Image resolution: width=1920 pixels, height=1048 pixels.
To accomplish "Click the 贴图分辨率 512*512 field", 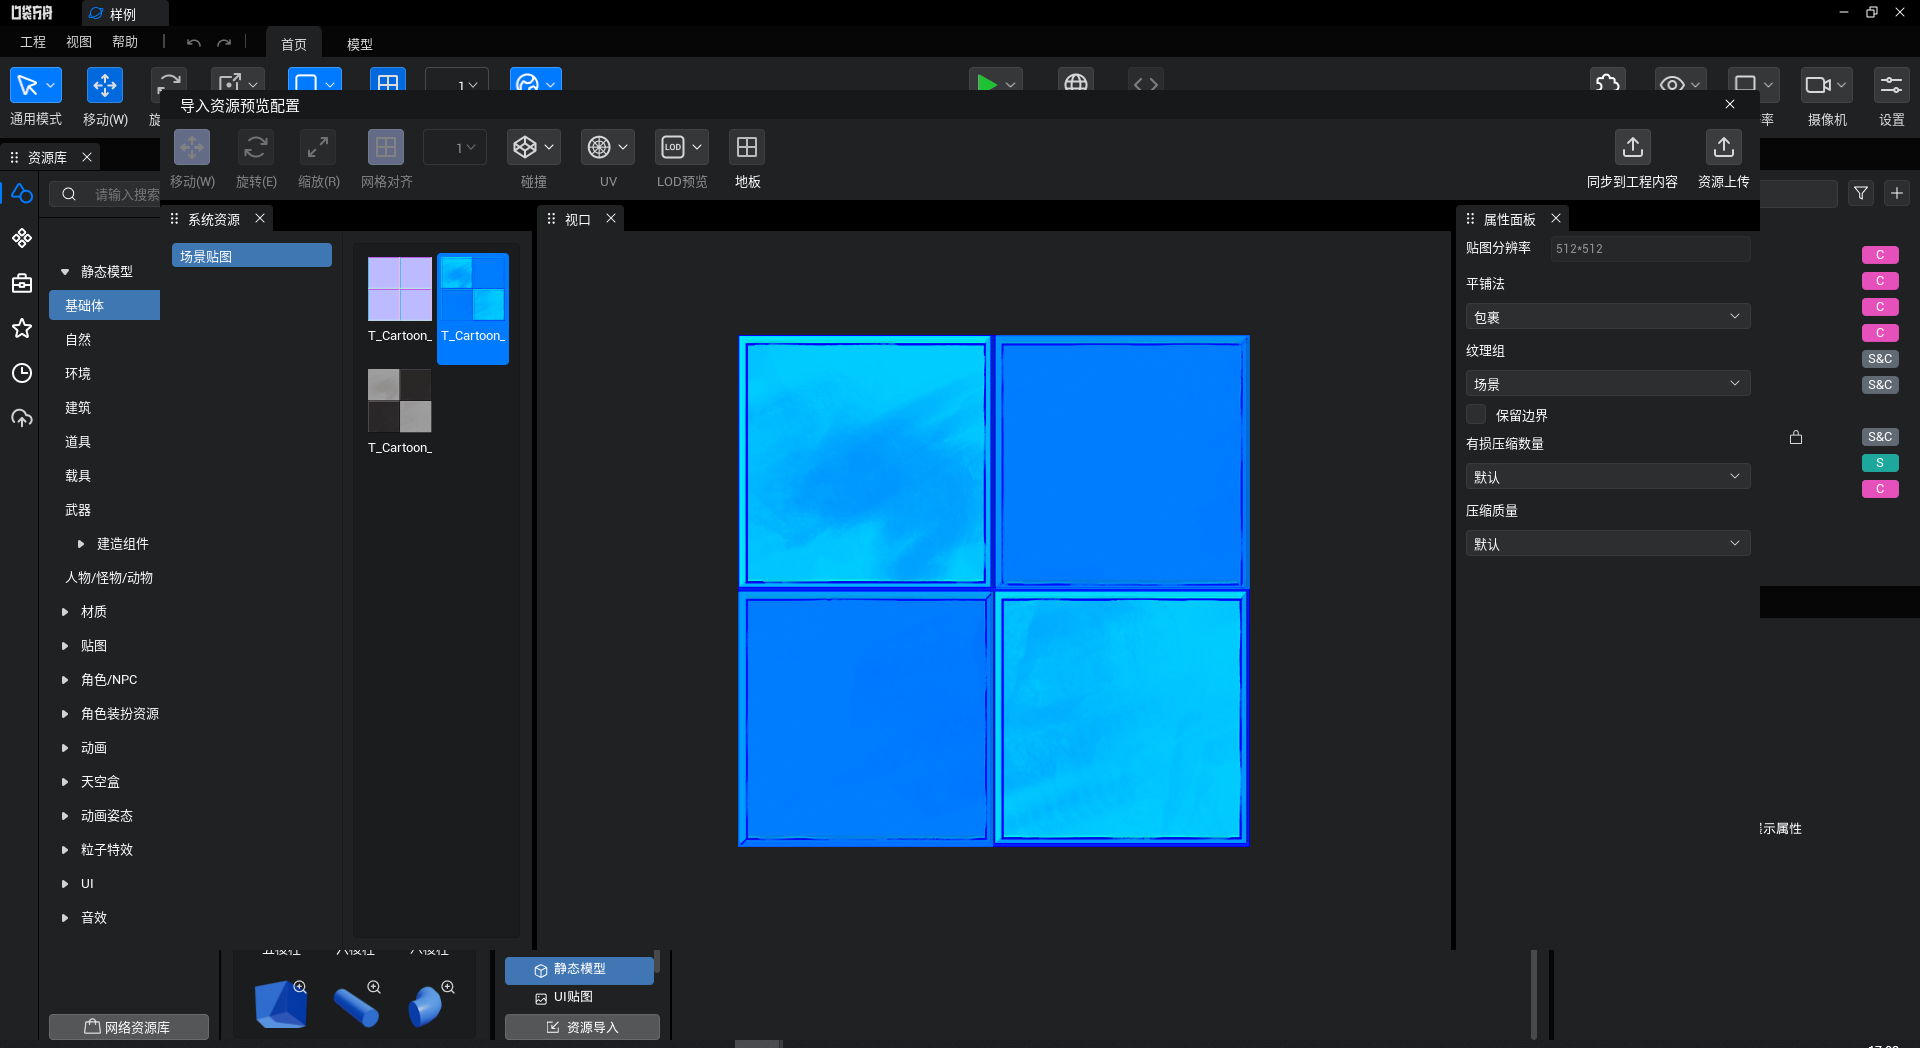I will pos(1650,249).
